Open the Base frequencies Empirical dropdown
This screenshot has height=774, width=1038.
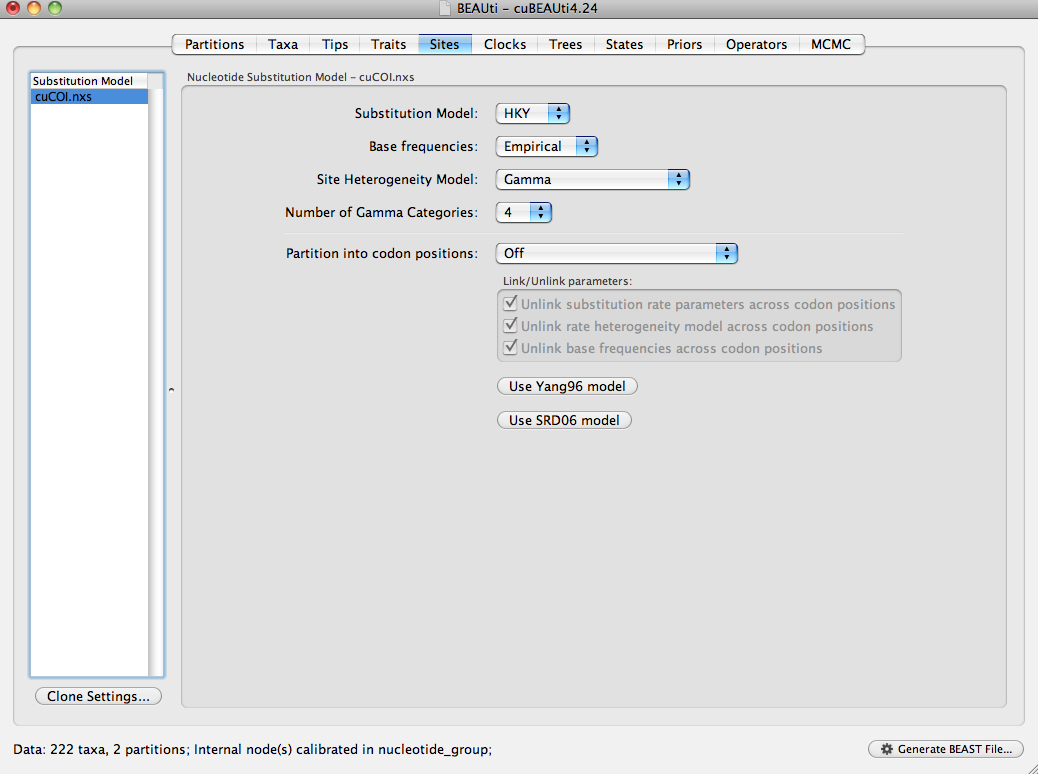tap(546, 146)
